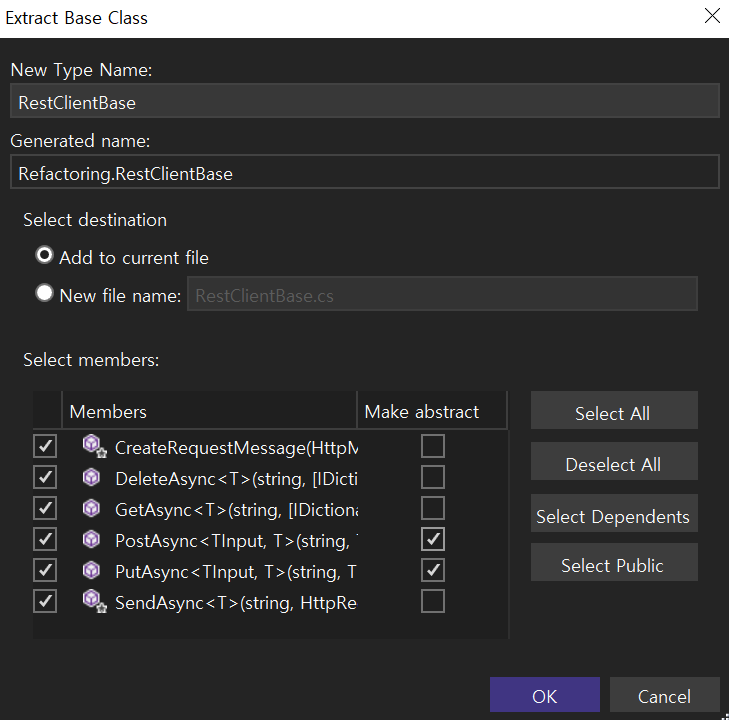Confirm the dialog with OK
The image size is (729, 720).
coord(544,696)
